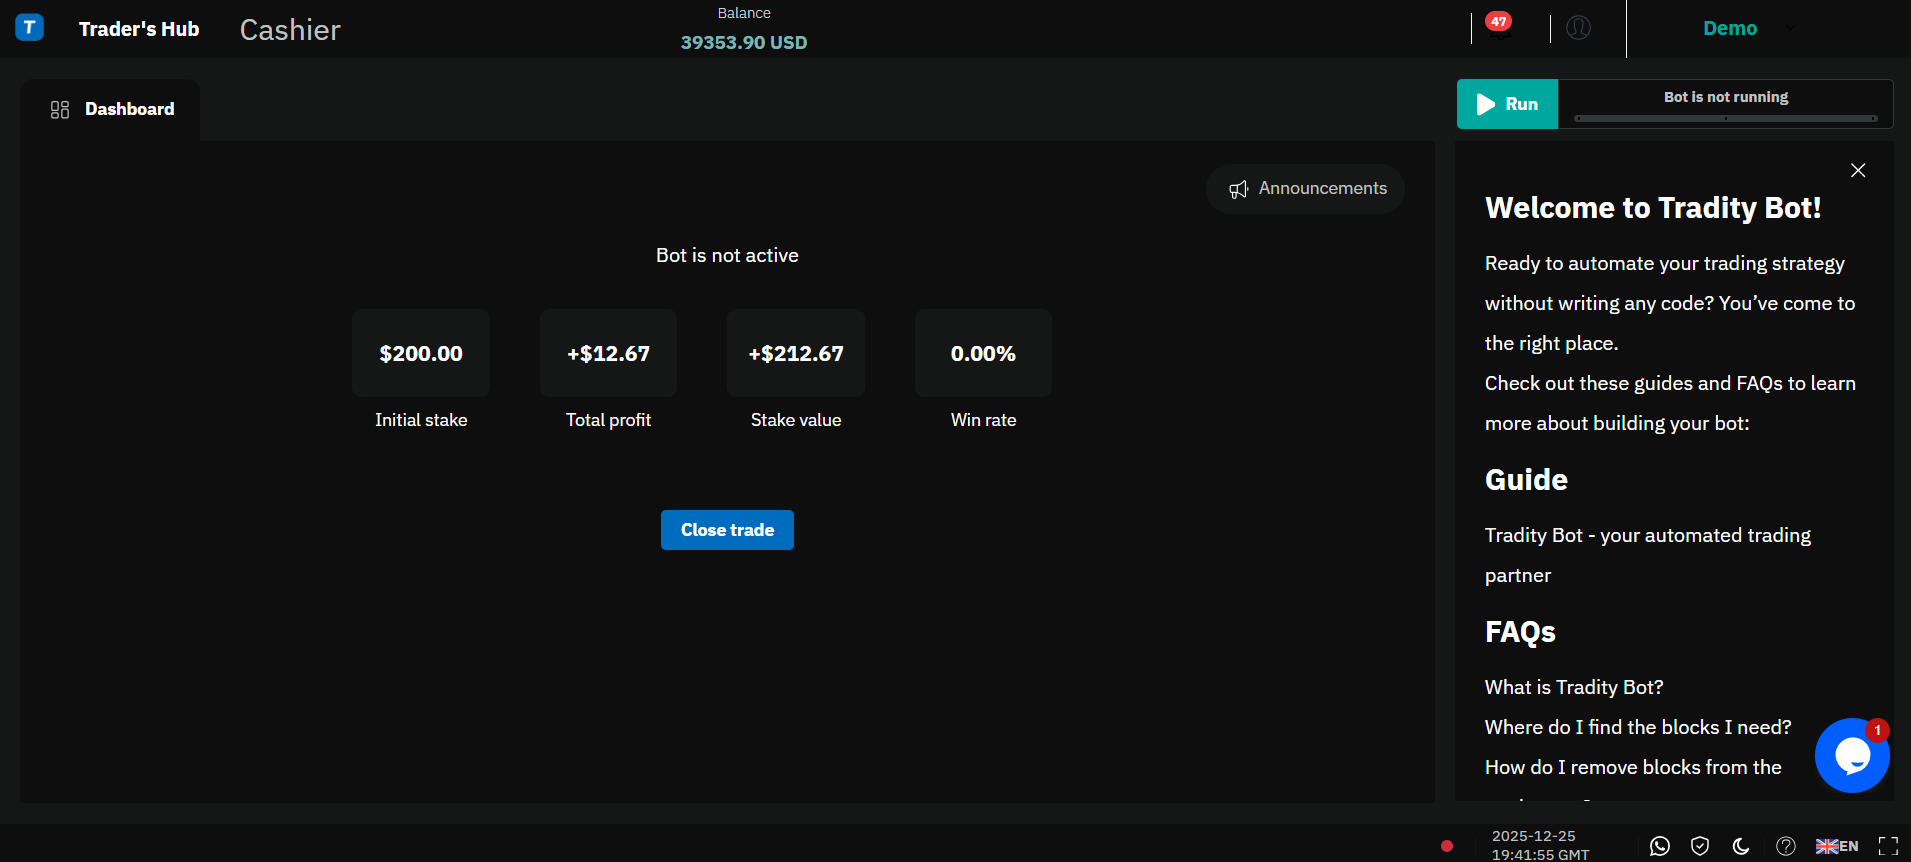Viewport: 1911px width, 862px height.
Task: Open the live chat bubble
Action: point(1851,756)
